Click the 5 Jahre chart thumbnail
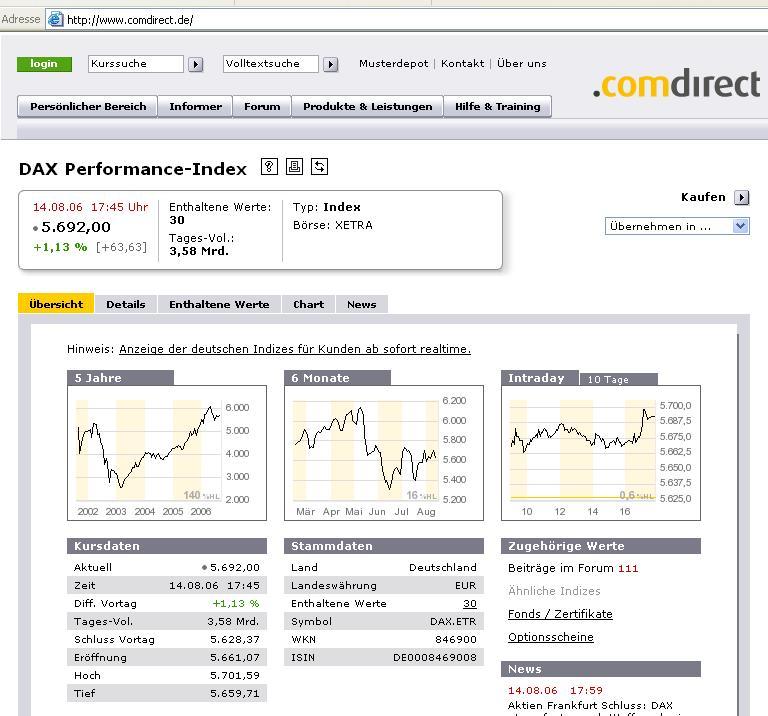This screenshot has height=716, width=768. [167, 453]
